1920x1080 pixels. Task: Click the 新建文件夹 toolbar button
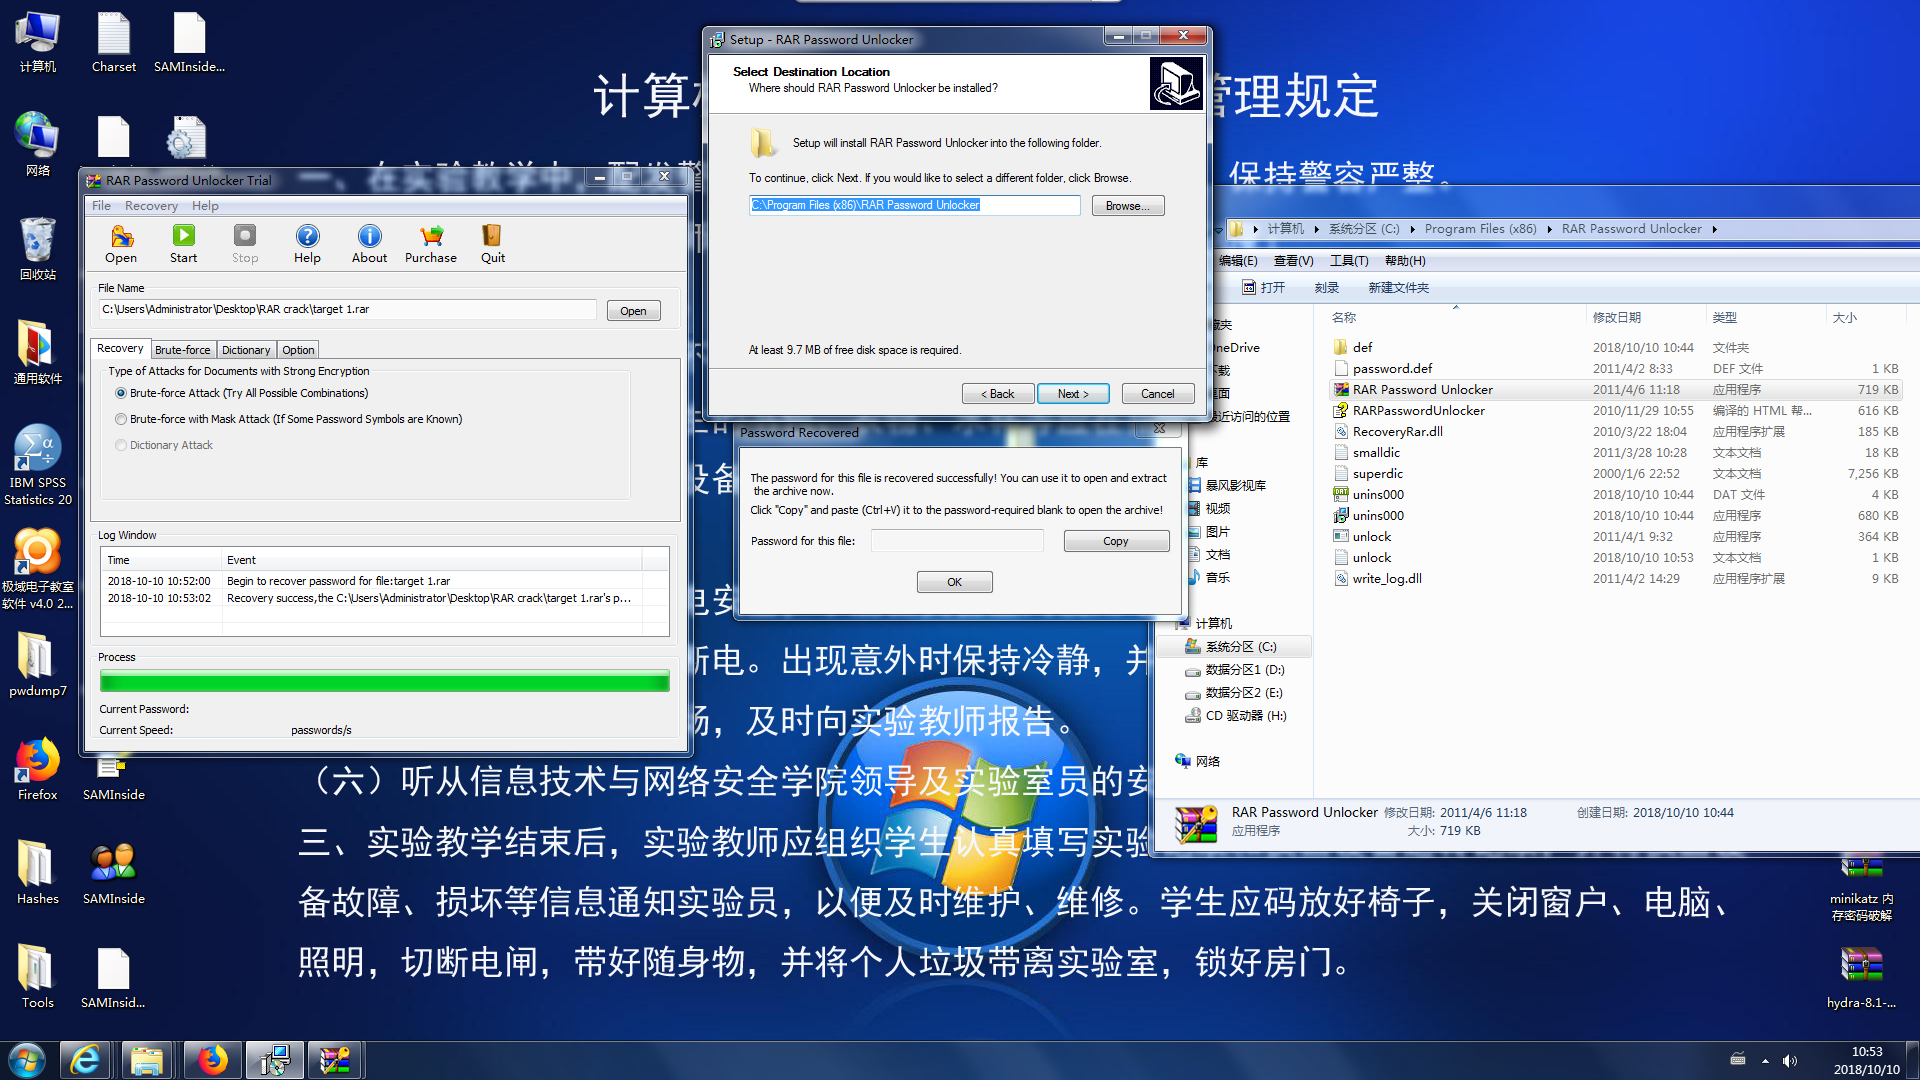pyautogui.click(x=1398, y=288)
